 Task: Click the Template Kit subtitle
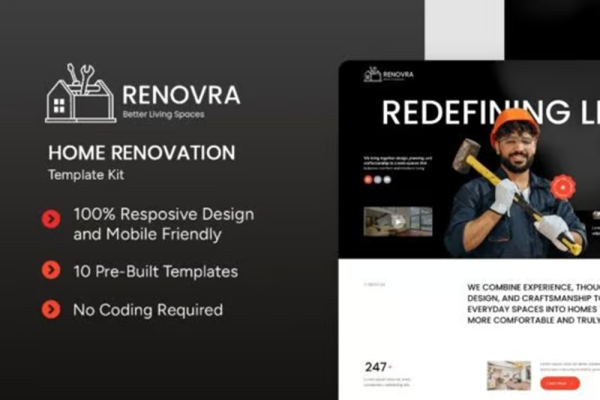click(86, 175)
